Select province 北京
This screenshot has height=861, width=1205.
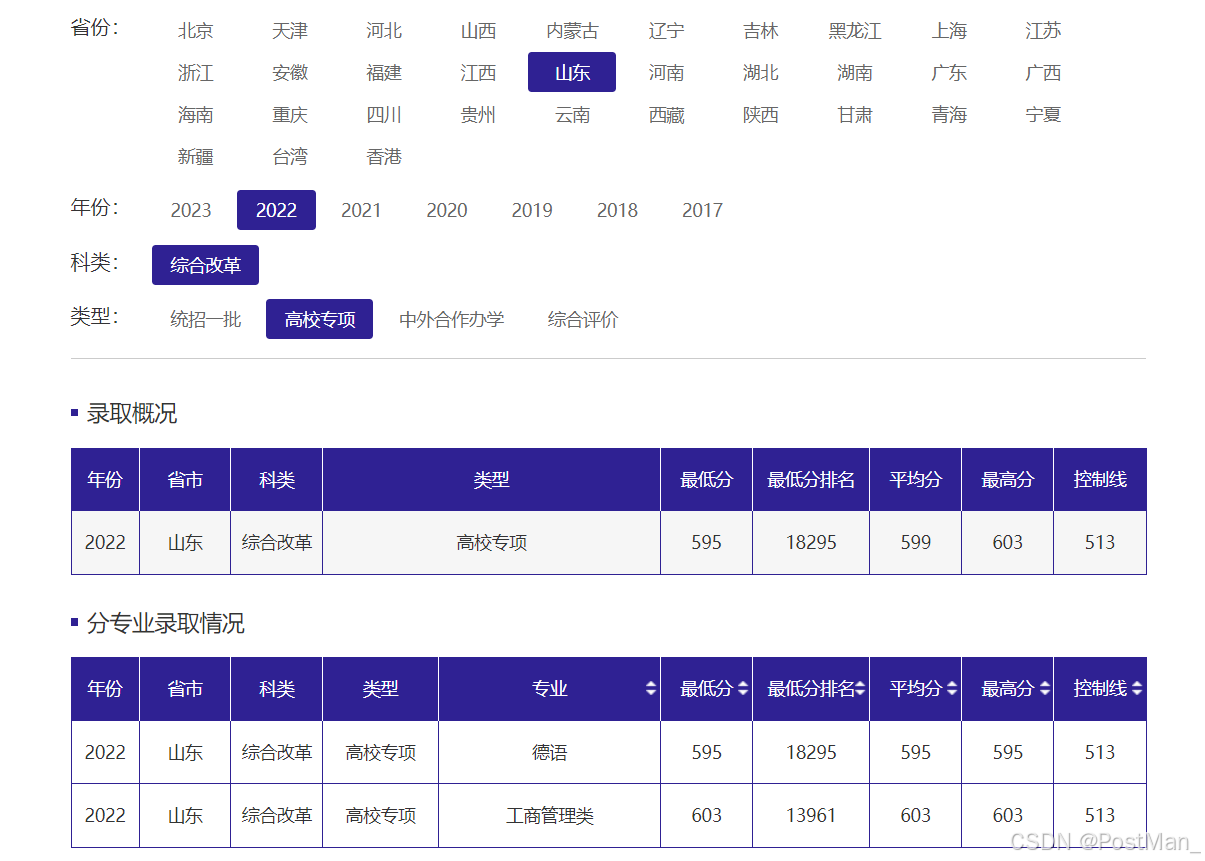pyautogui.click(x=196, y=31)
